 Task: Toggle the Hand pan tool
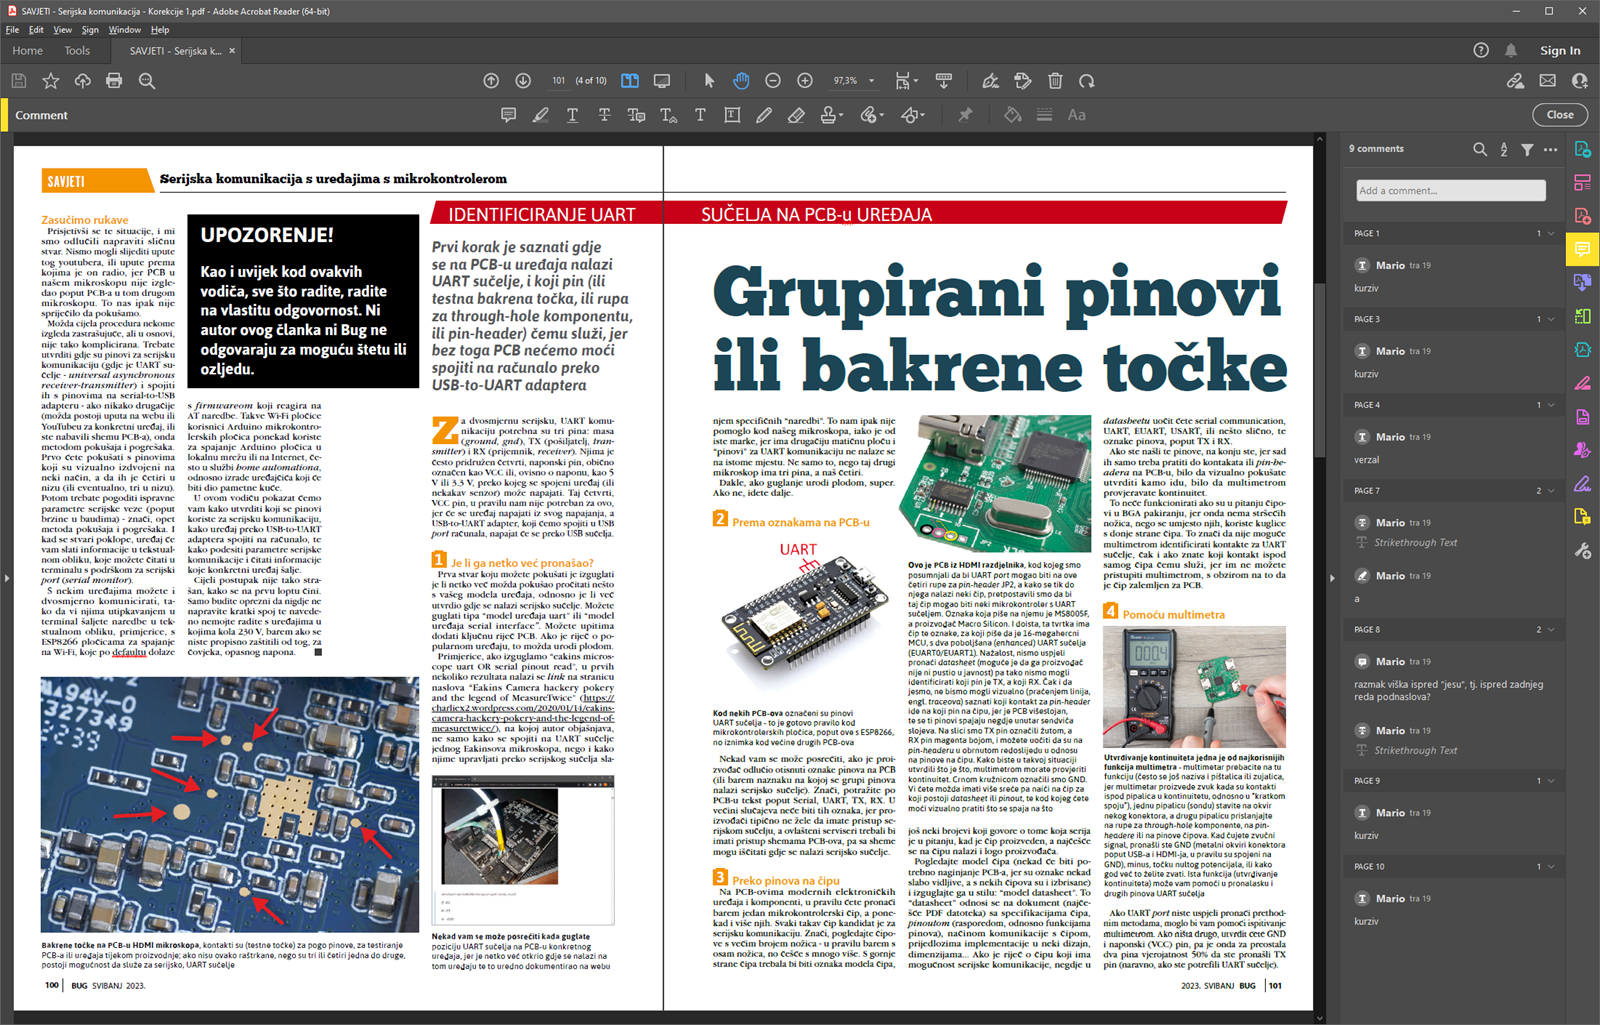click(741, 81)
